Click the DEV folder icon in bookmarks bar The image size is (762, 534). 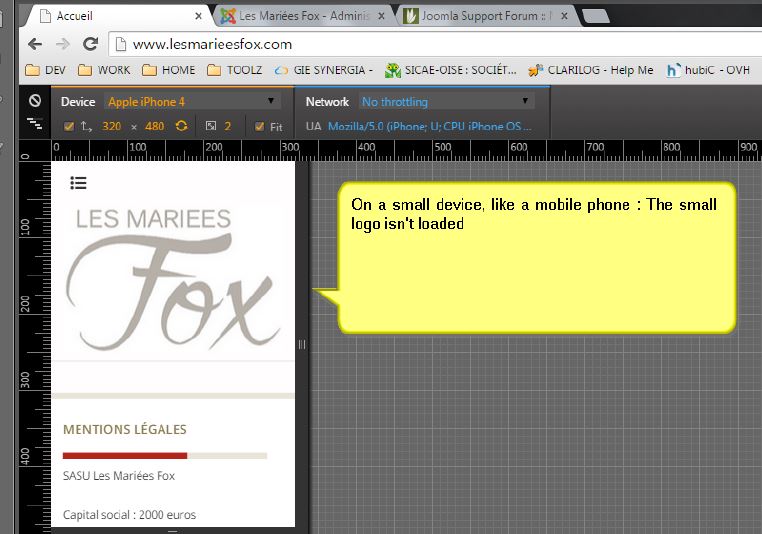click(32, 70)
